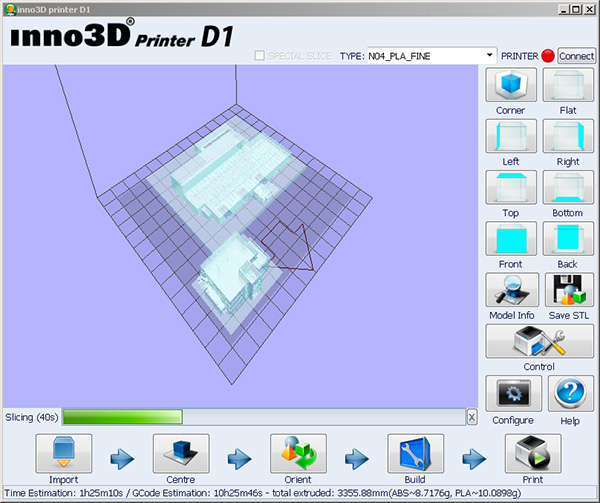
Task: Open the printer Control panel
Action: tap(540, 341)
